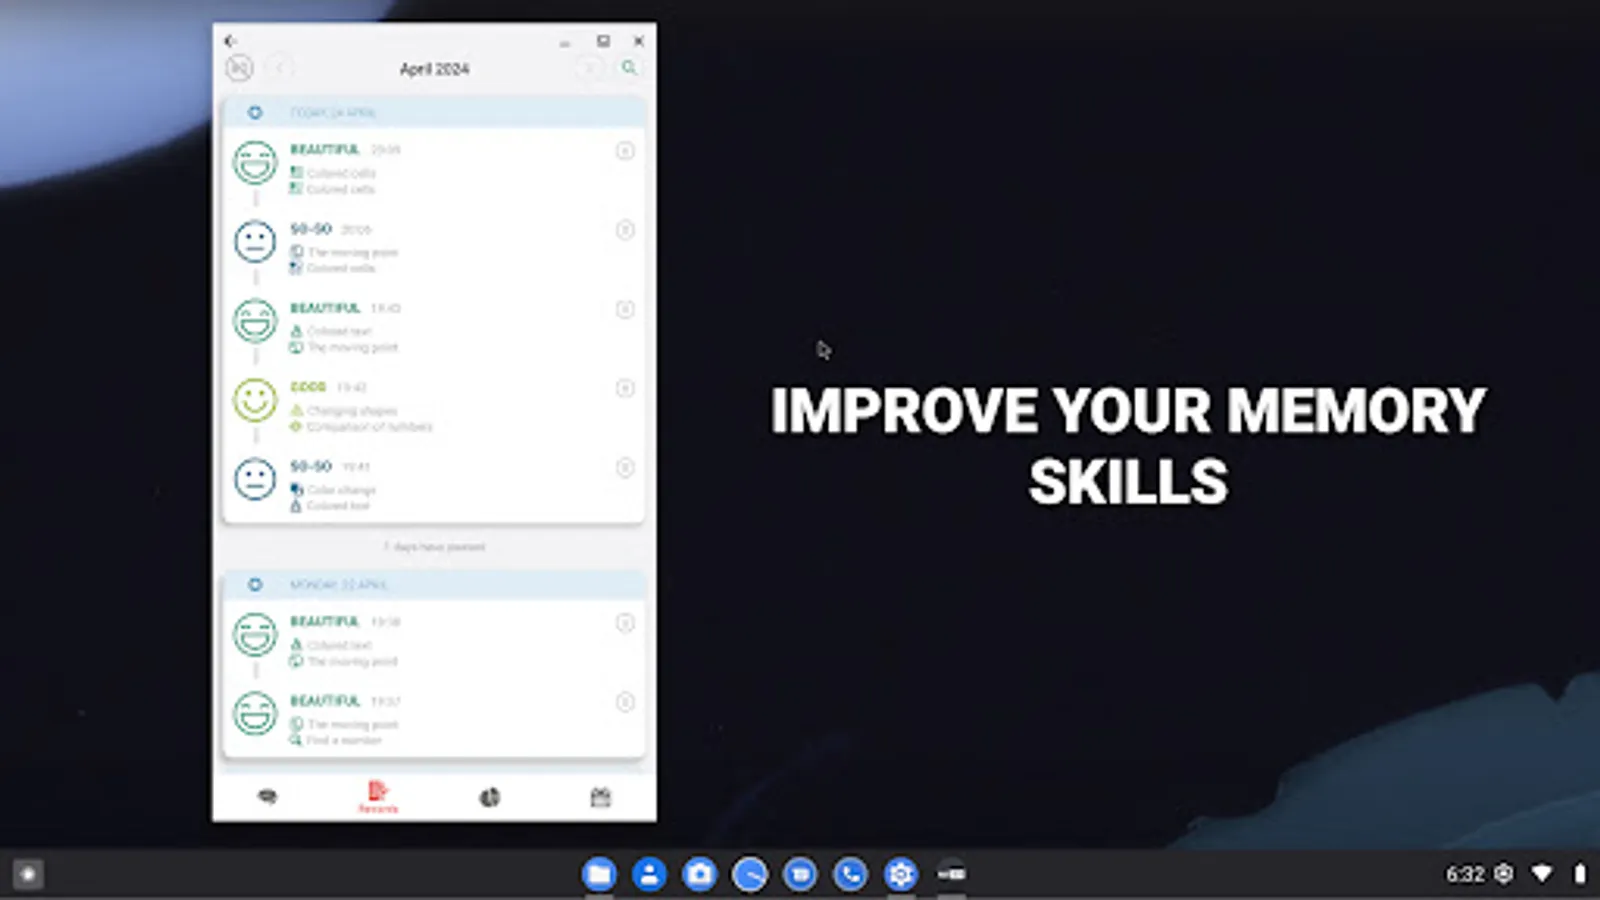
Task: Click the laughing face of today's BEAUTIFUL Colored text entry
Action: (255, 321)
